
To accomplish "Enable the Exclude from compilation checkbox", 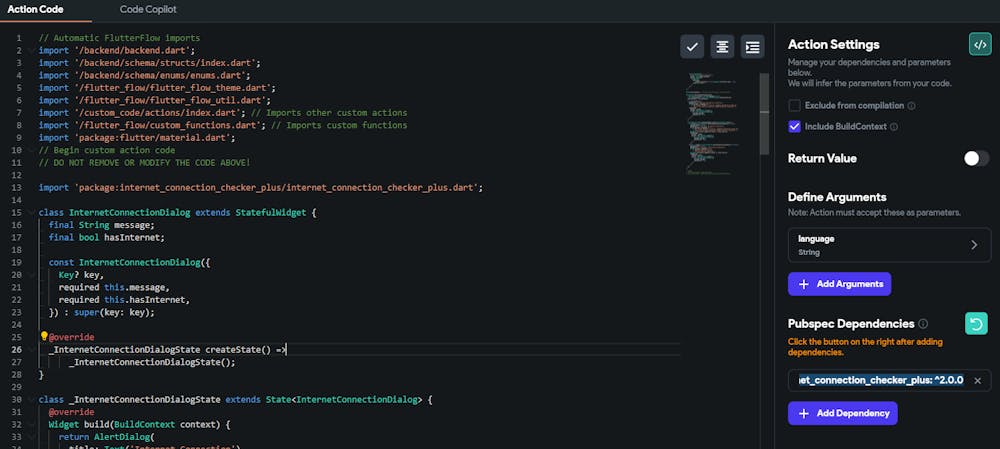I will point(794,105).
